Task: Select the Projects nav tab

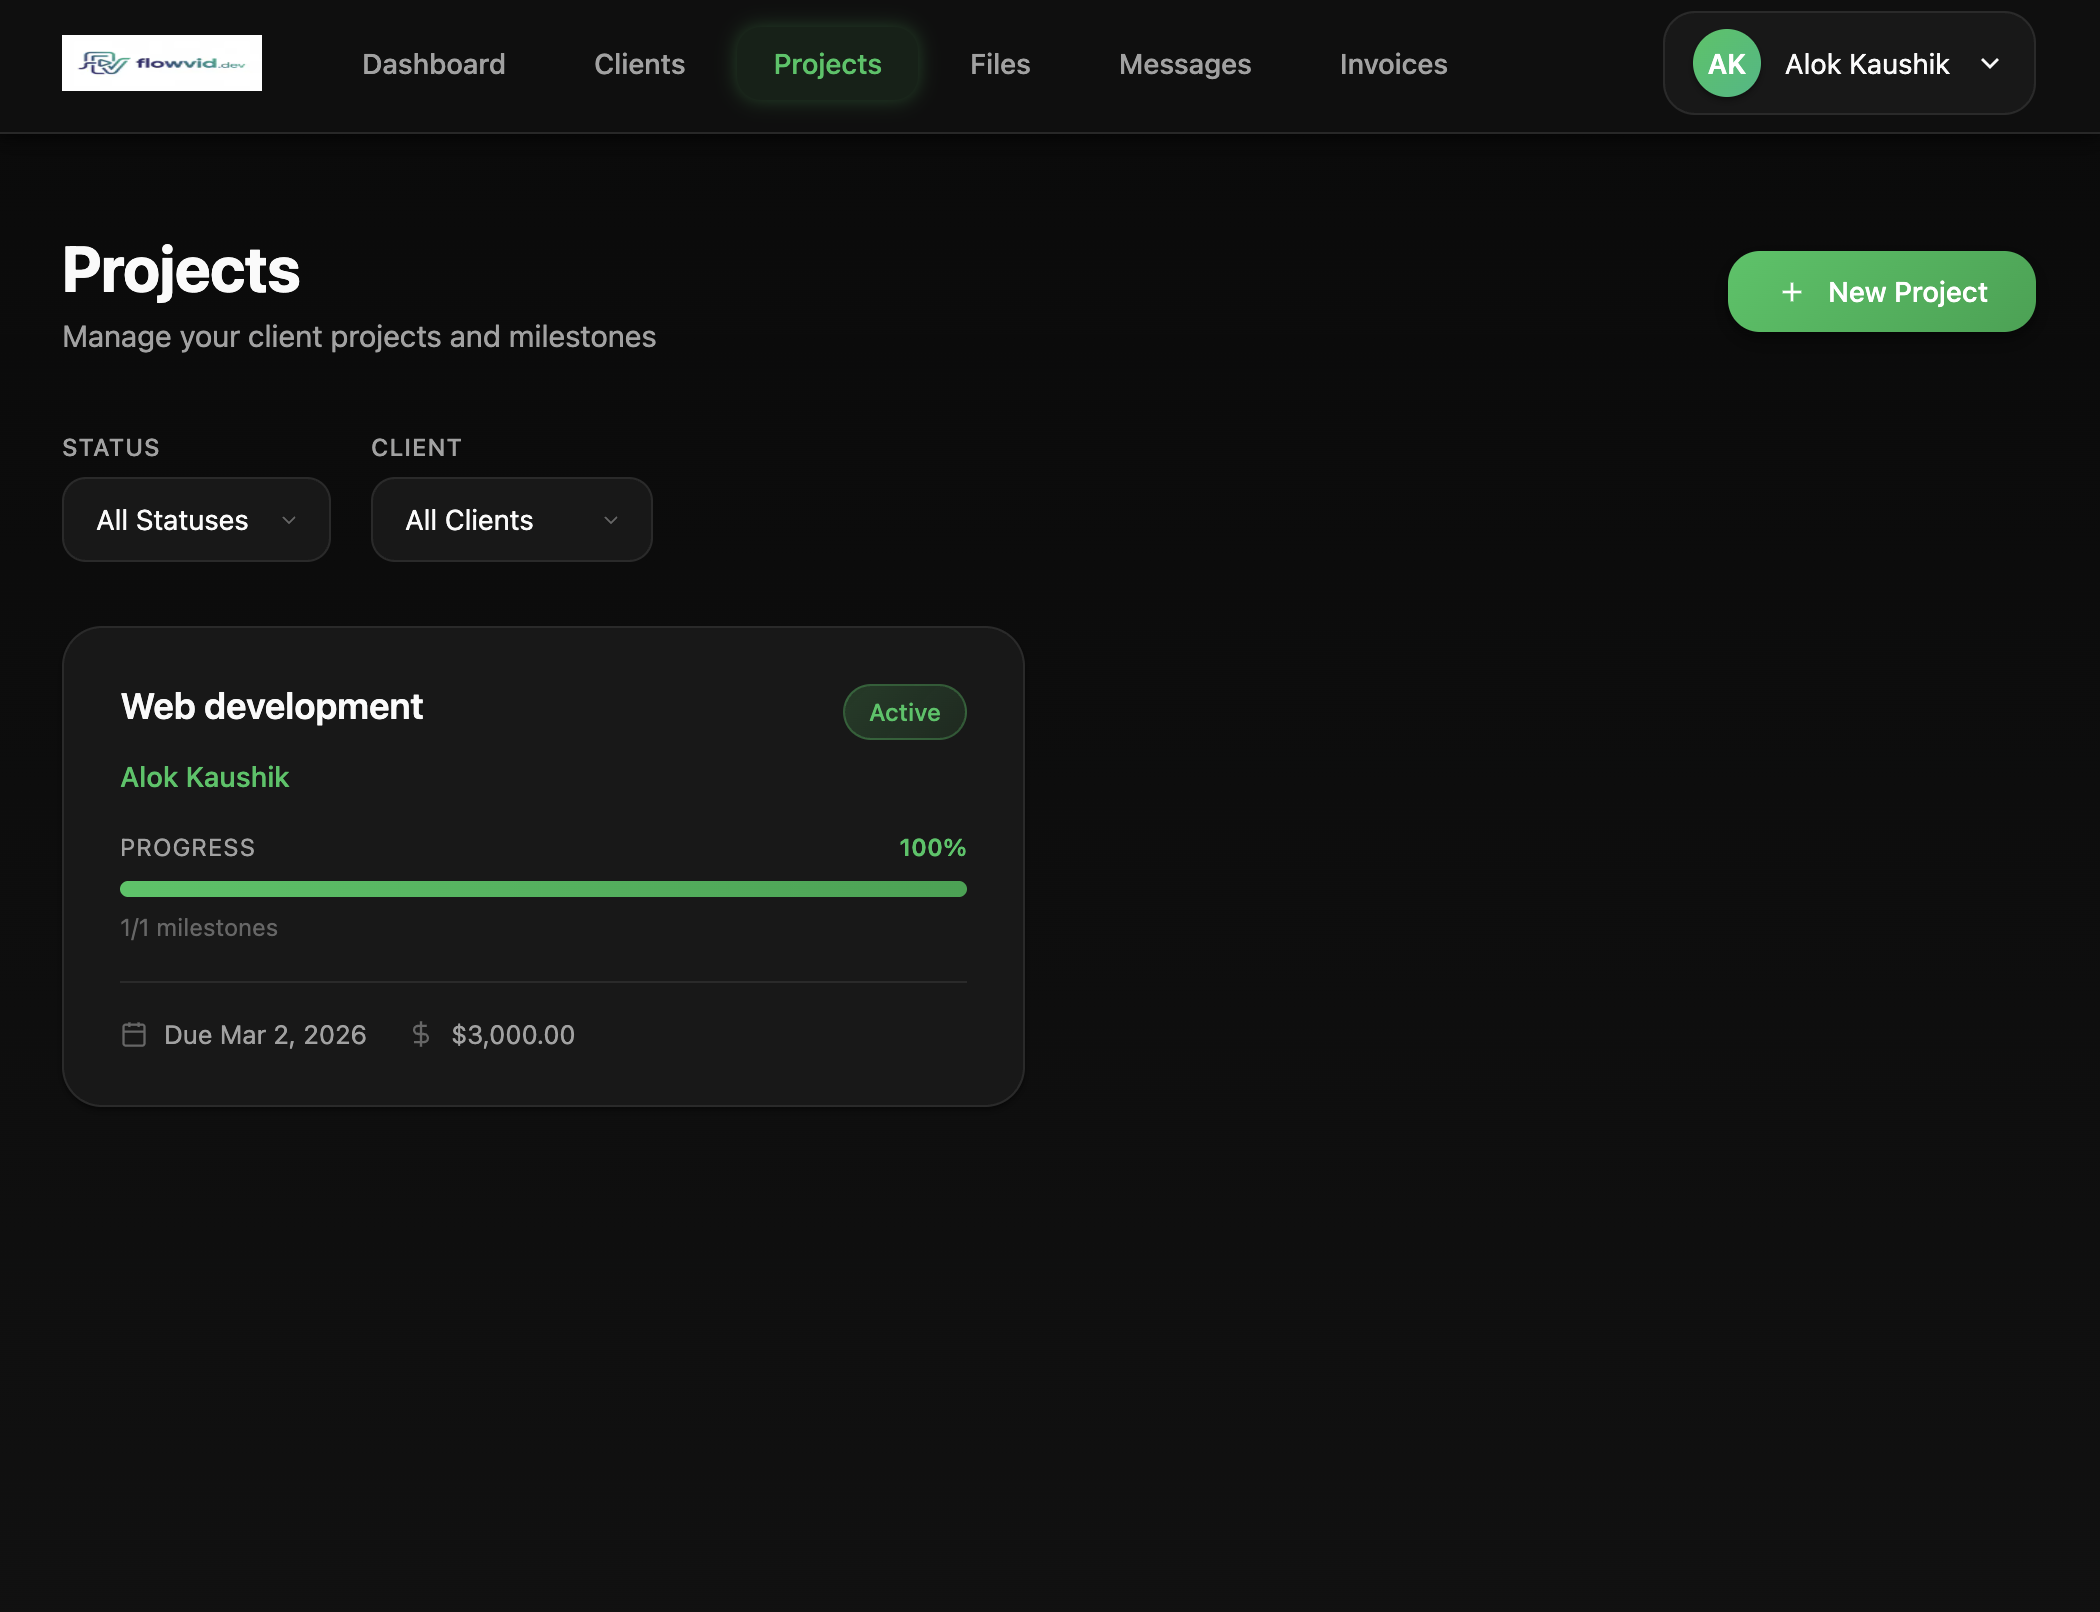Action: point(827,64)
